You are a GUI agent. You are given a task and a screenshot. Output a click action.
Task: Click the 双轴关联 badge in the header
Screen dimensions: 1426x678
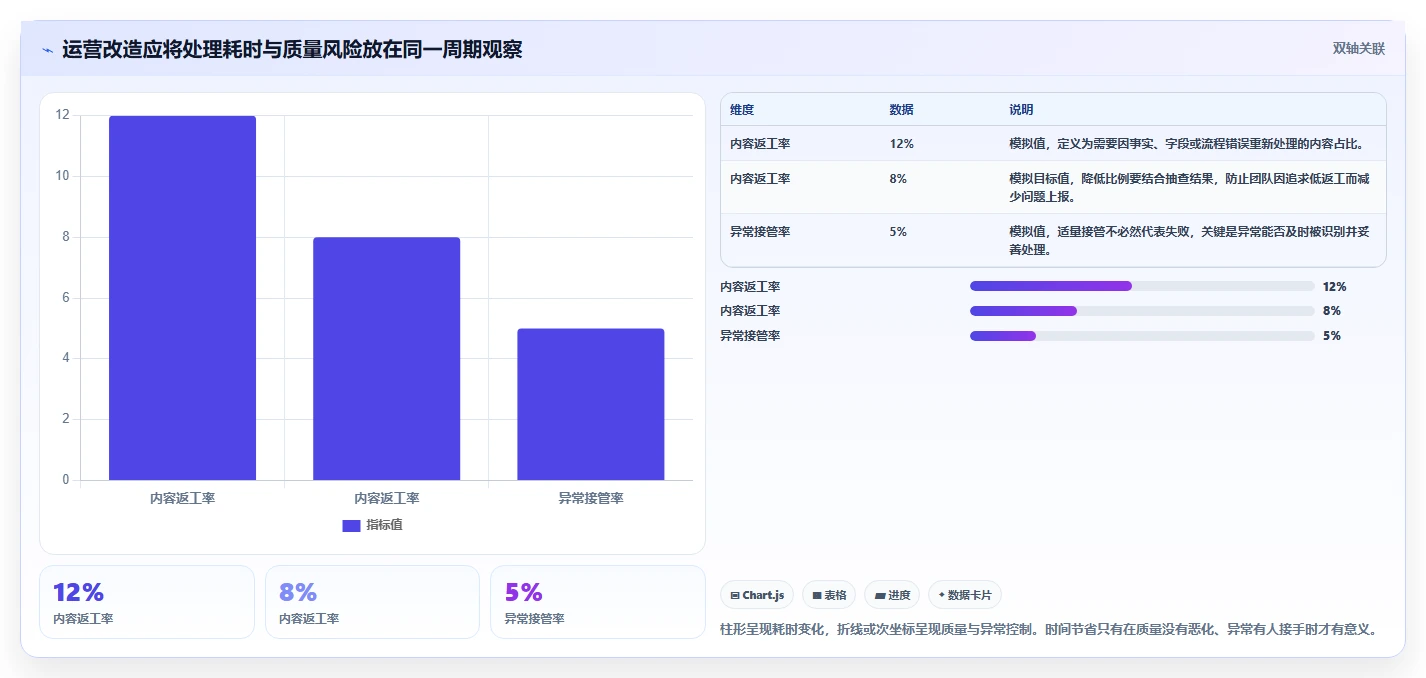point(1358,49)
